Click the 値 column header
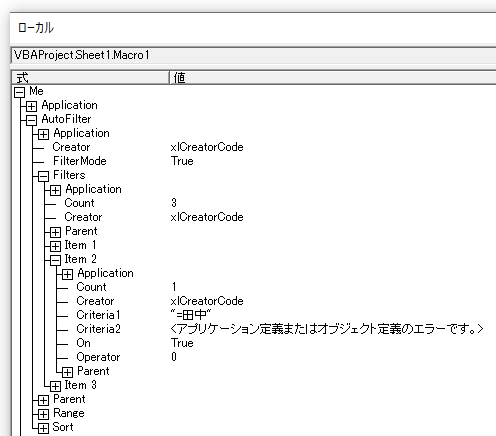This screenshot has height=436, width=496. (x=333, y=77)
